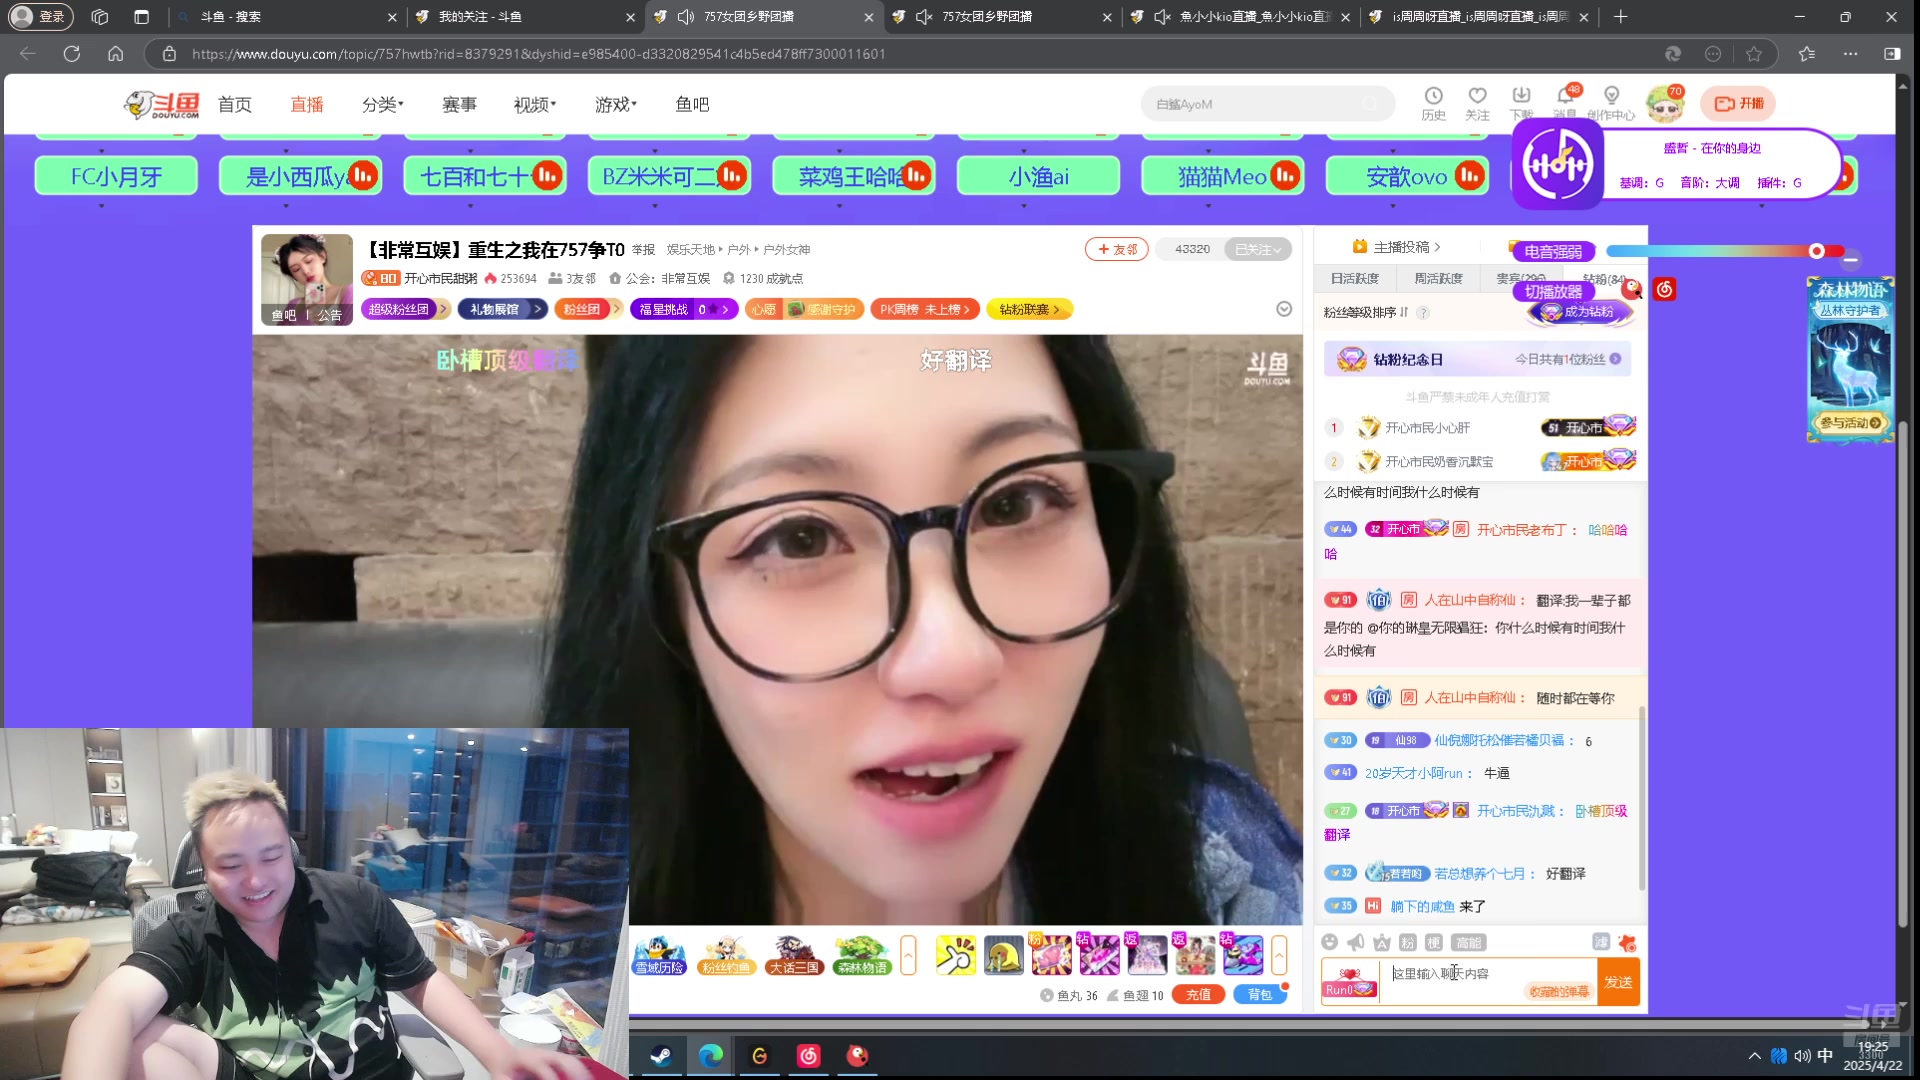
Task: Open creator center lightbulb icon
Action: coord(1611,96)
